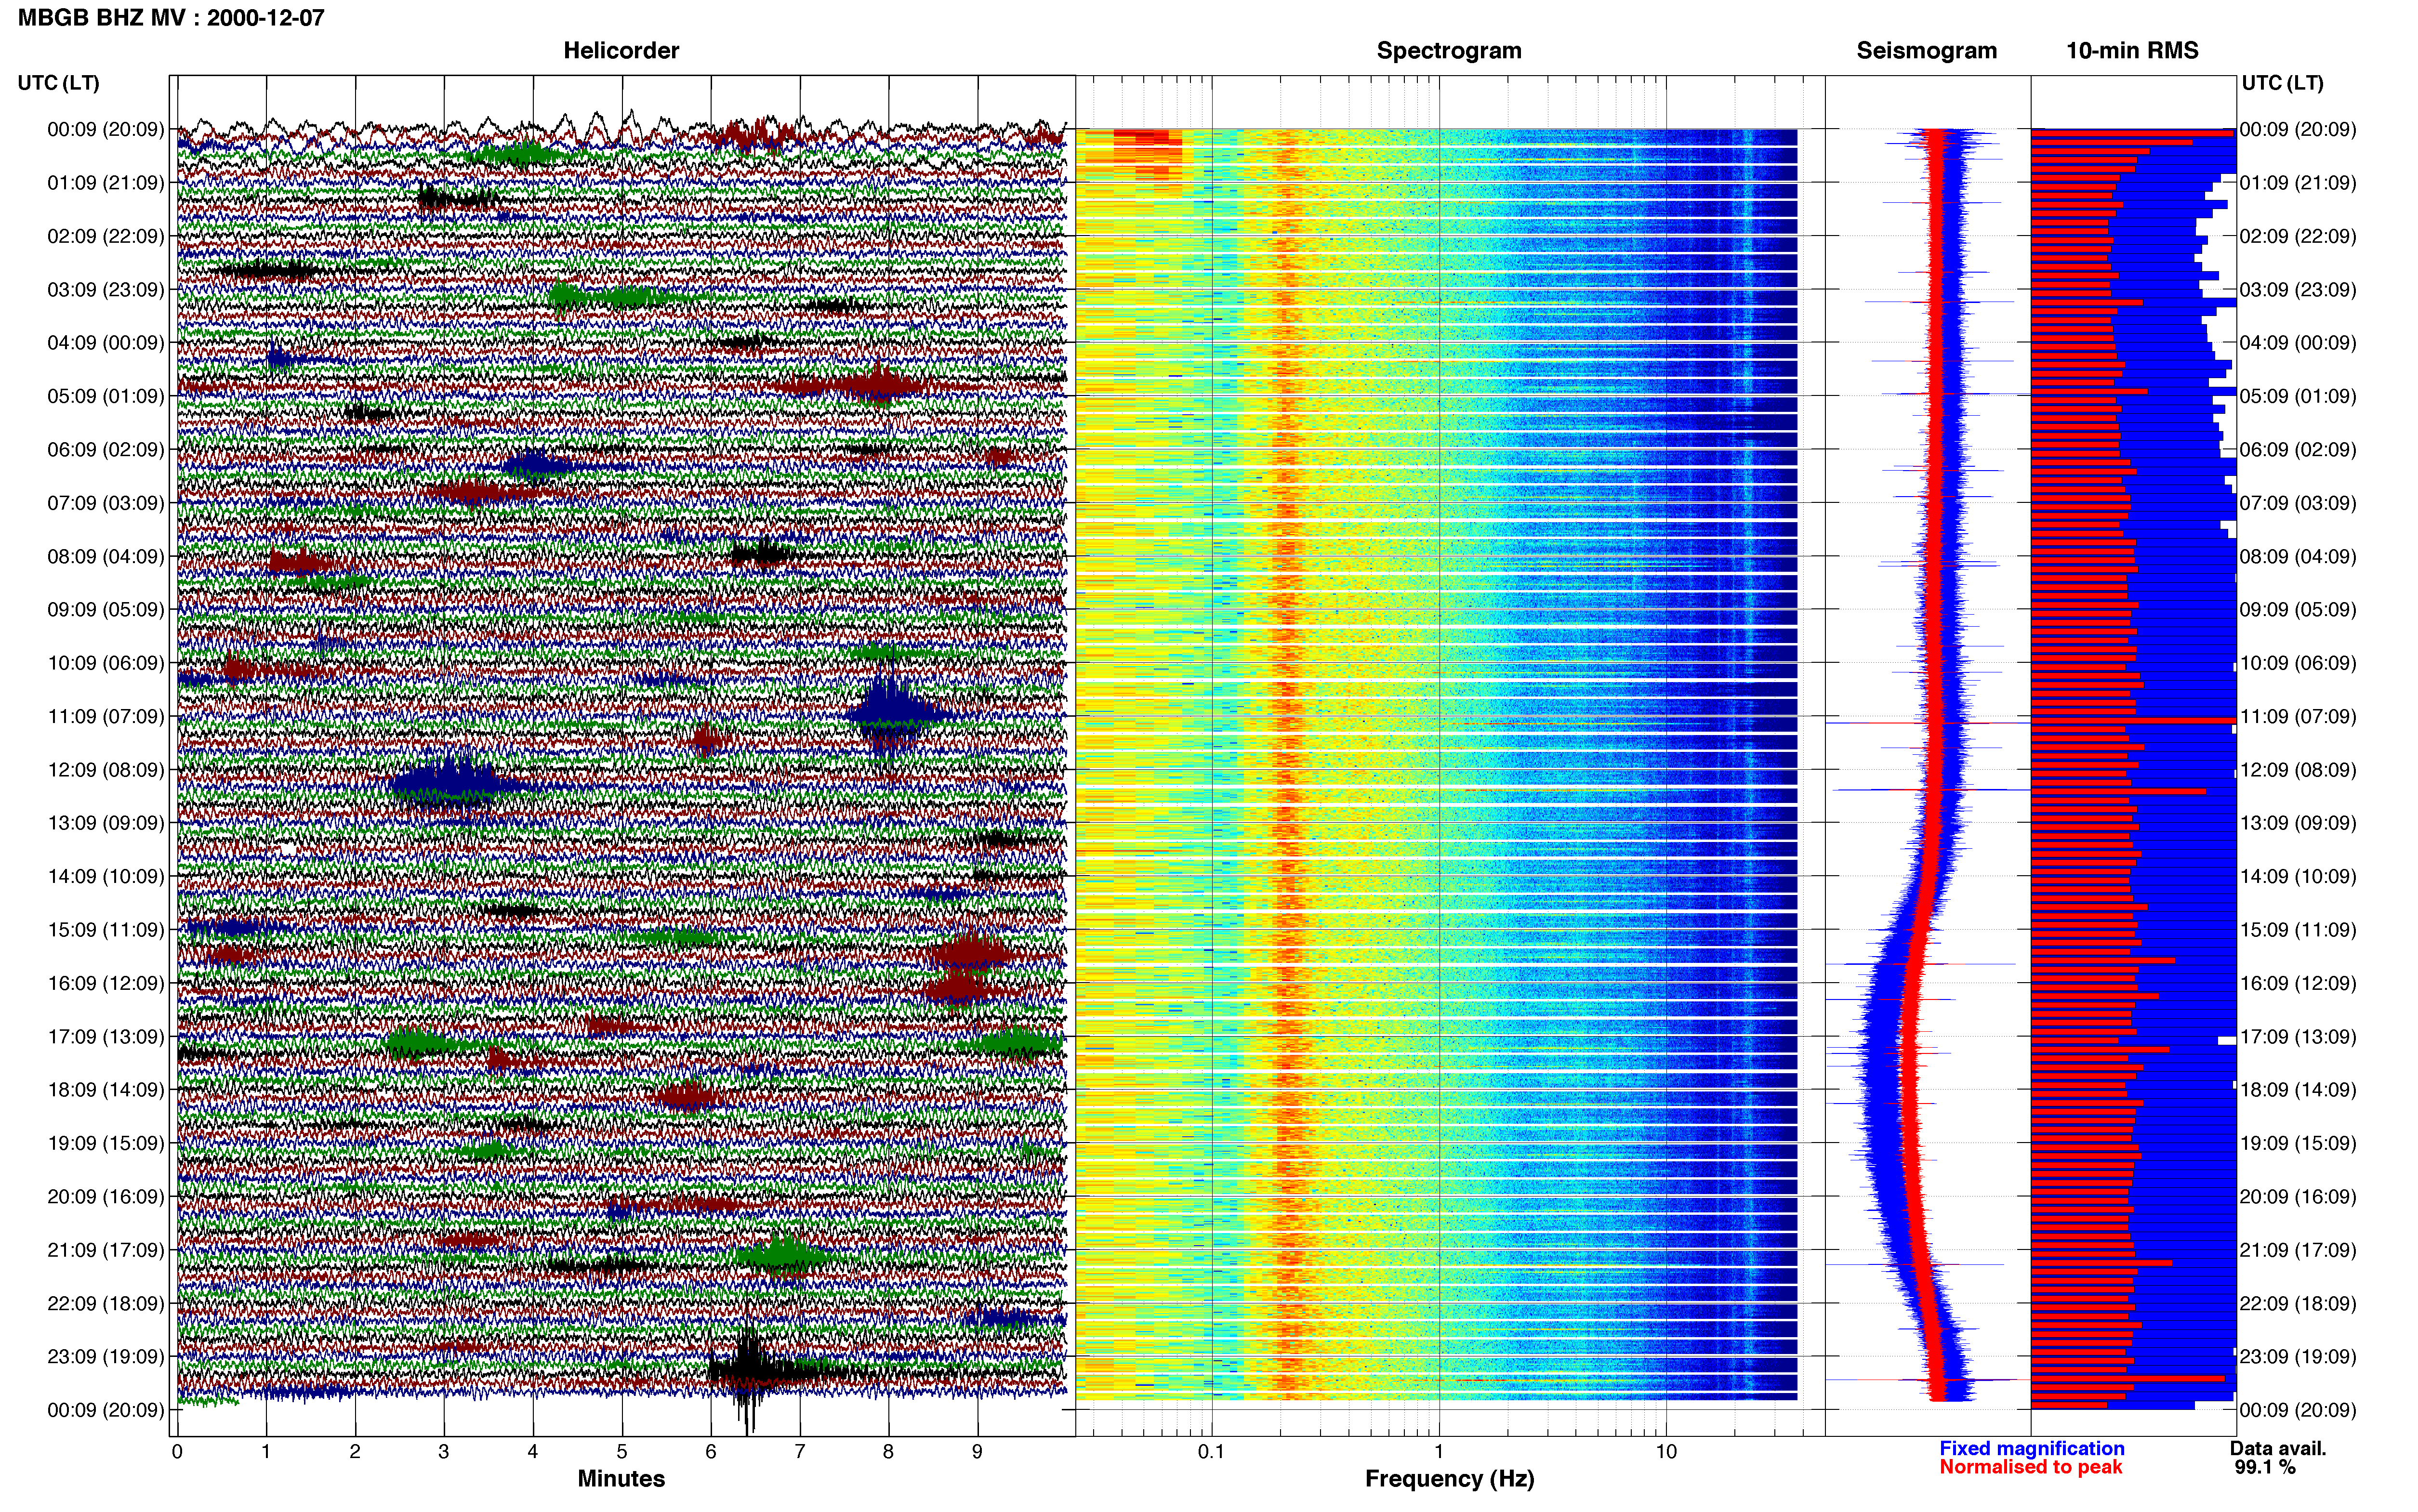Click the 'Frequency (Hz)' x-axis label
The height and width of the screenshot is (1512, 2418).
(1449, 1479)
